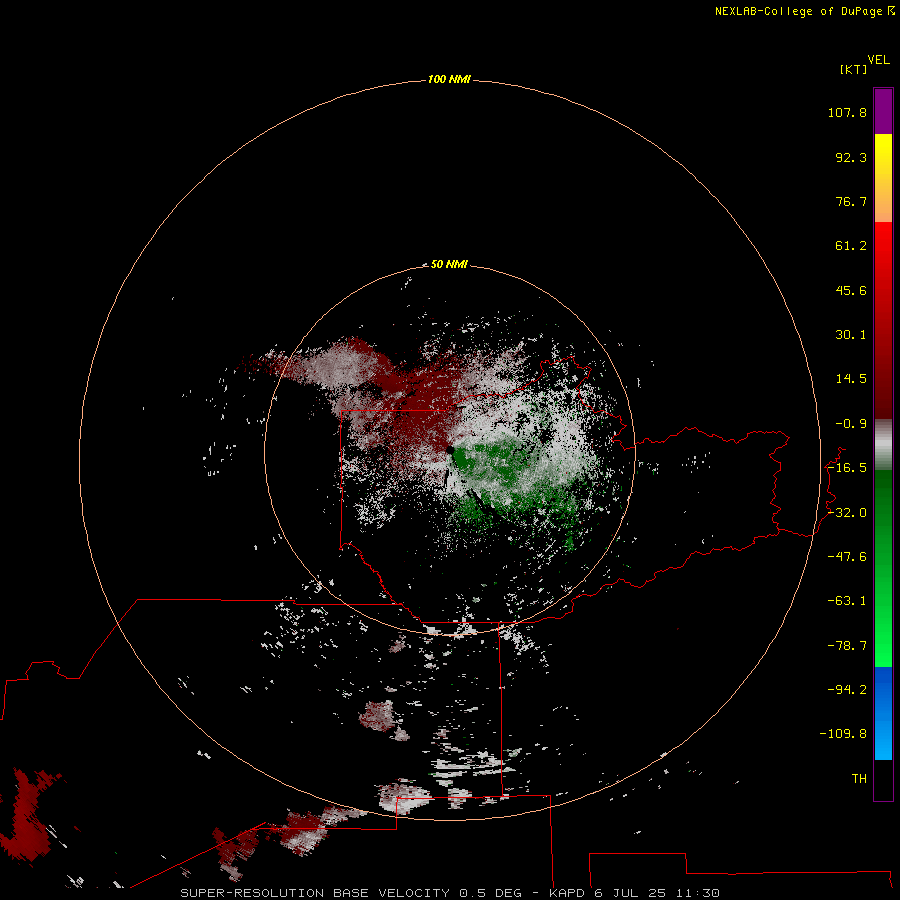Select the 30.1 velocity legend value
Screen dimensions: 900x900
(x=851, y=335)
